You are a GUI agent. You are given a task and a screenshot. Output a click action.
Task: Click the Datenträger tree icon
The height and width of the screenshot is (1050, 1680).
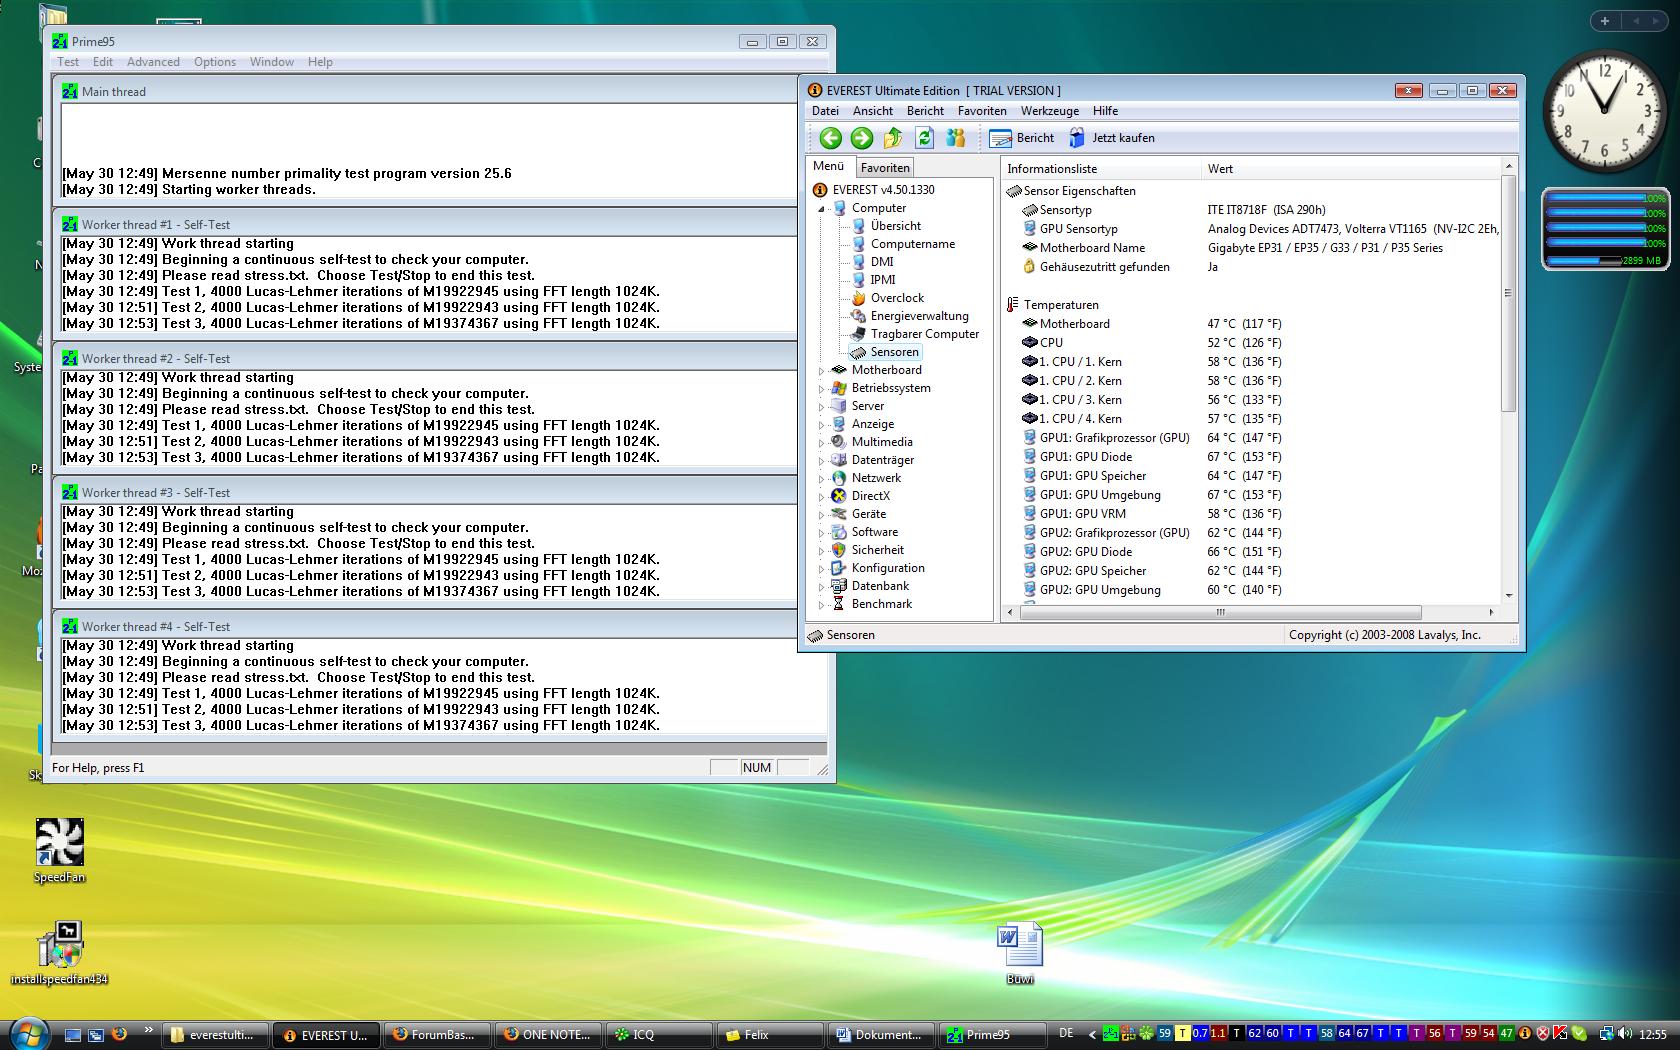click(839, 460)
